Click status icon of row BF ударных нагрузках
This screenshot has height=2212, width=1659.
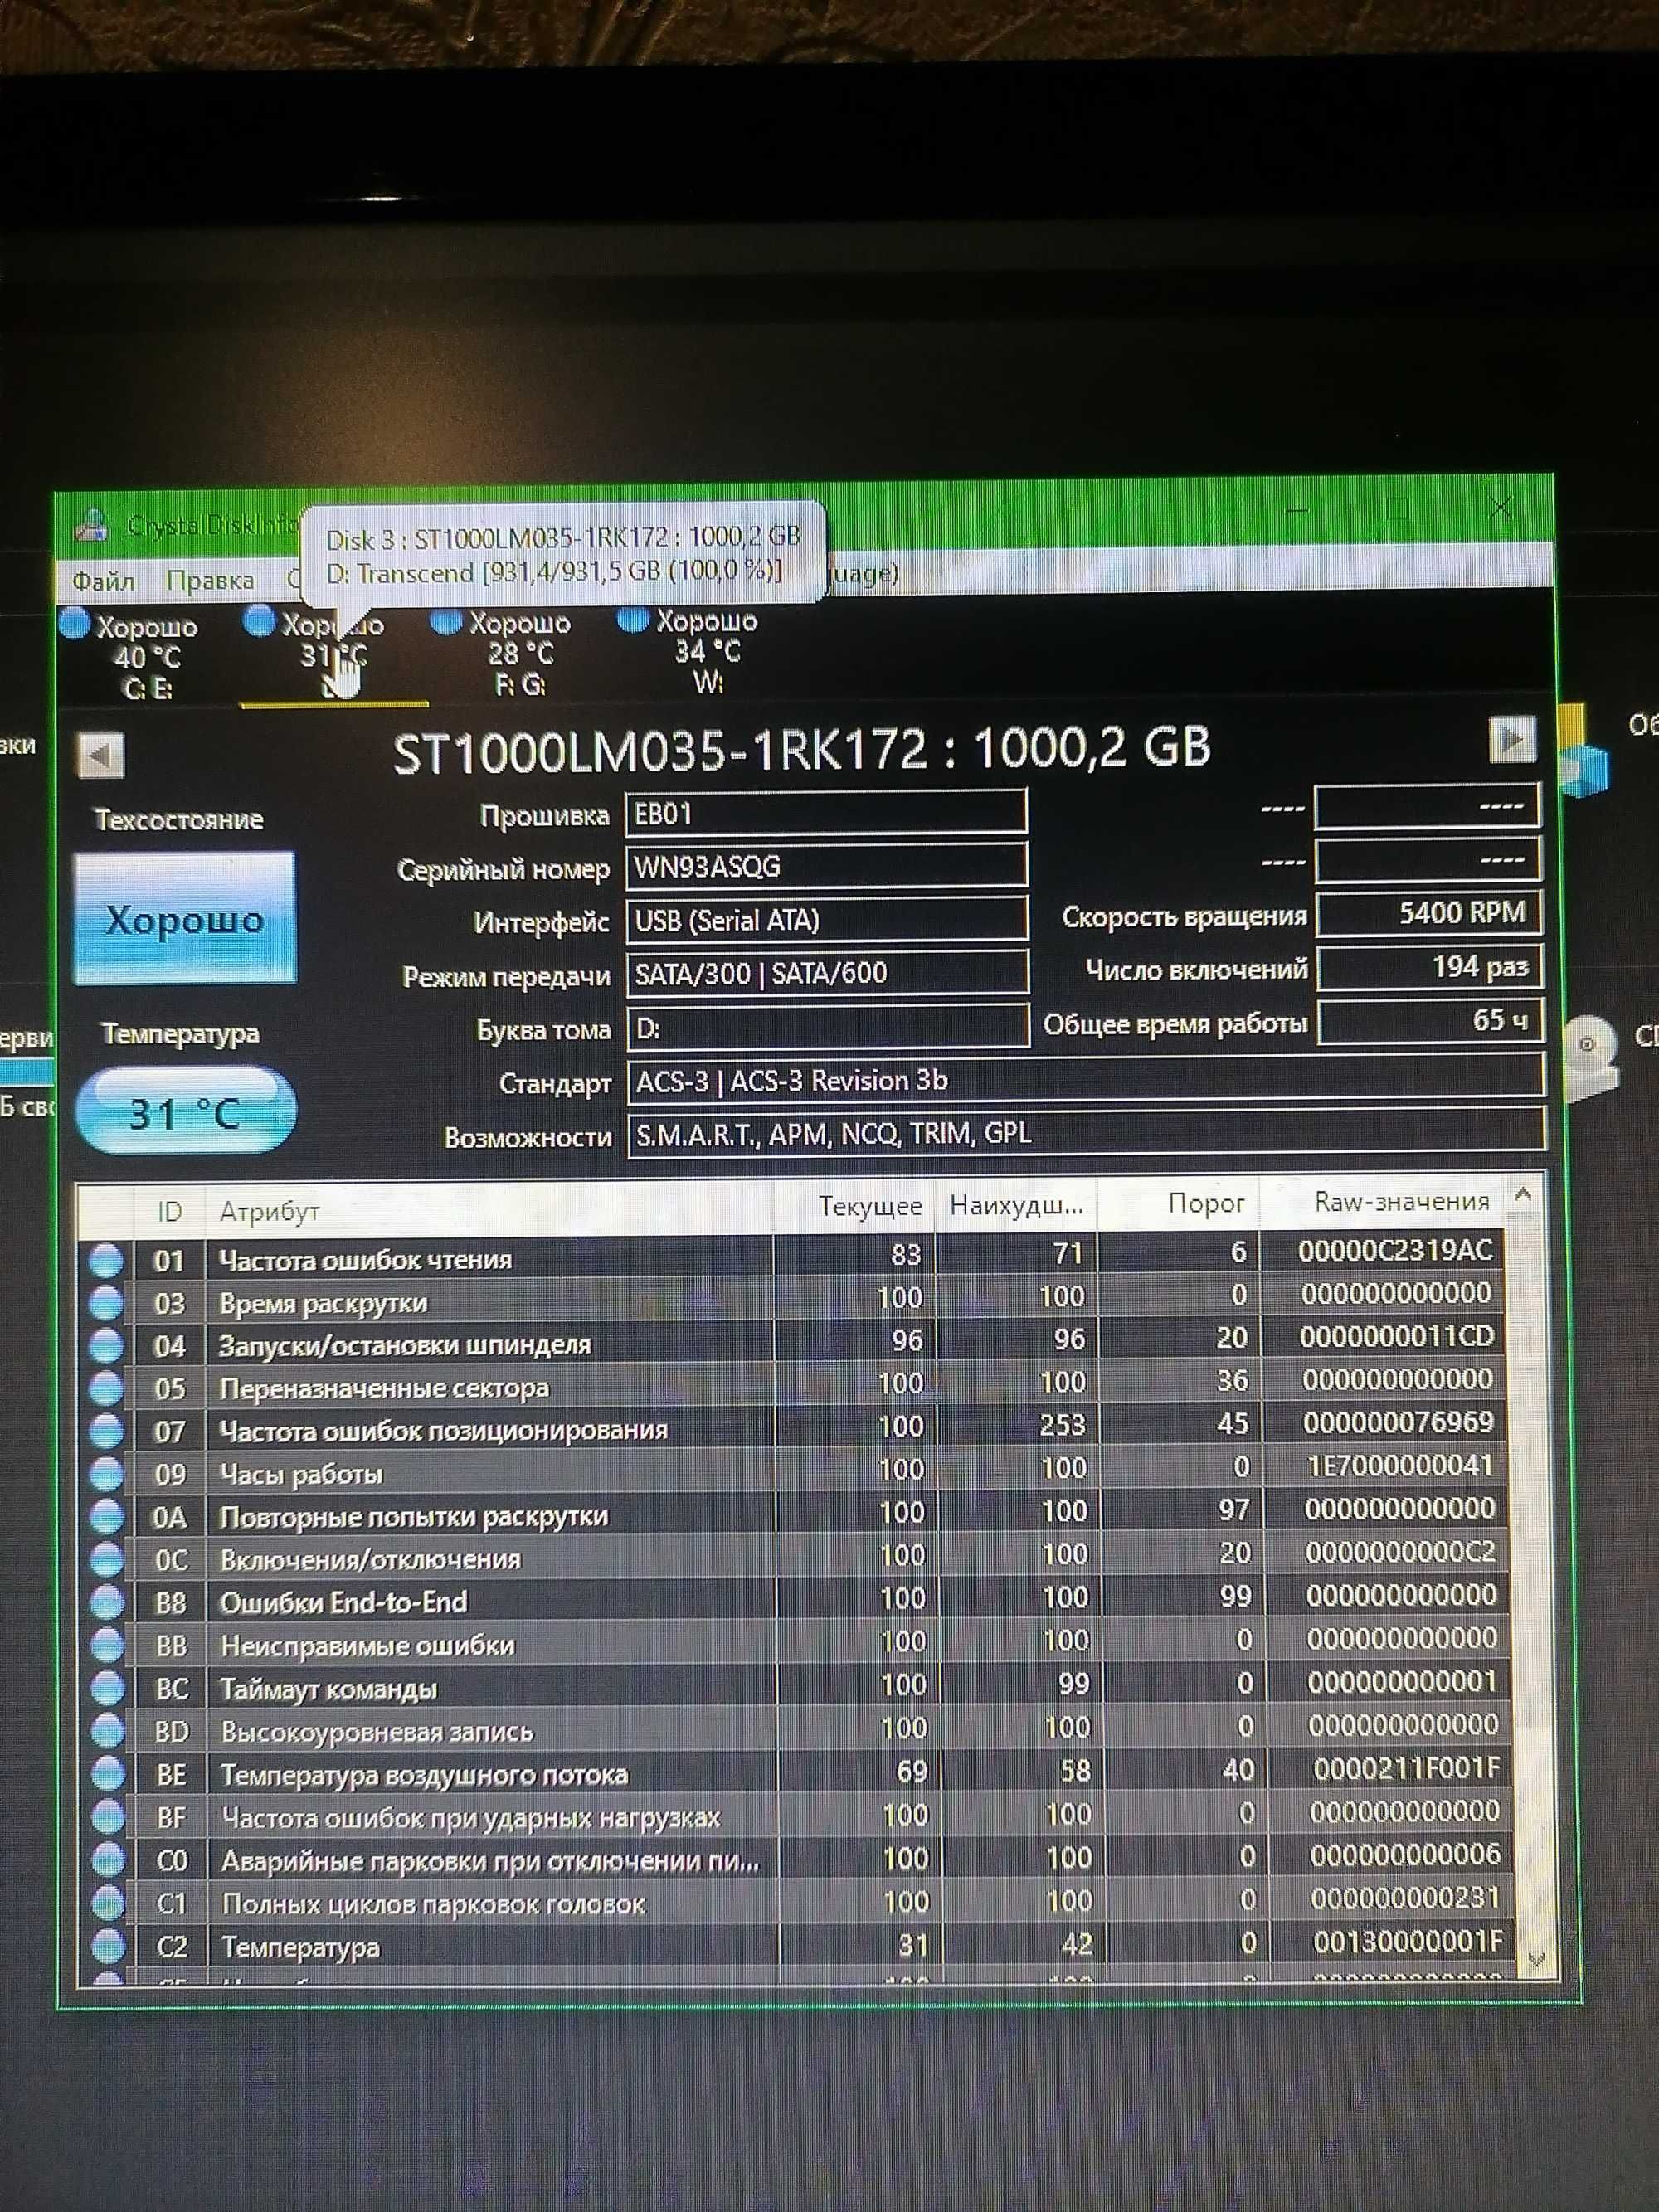pos(107,1818)
